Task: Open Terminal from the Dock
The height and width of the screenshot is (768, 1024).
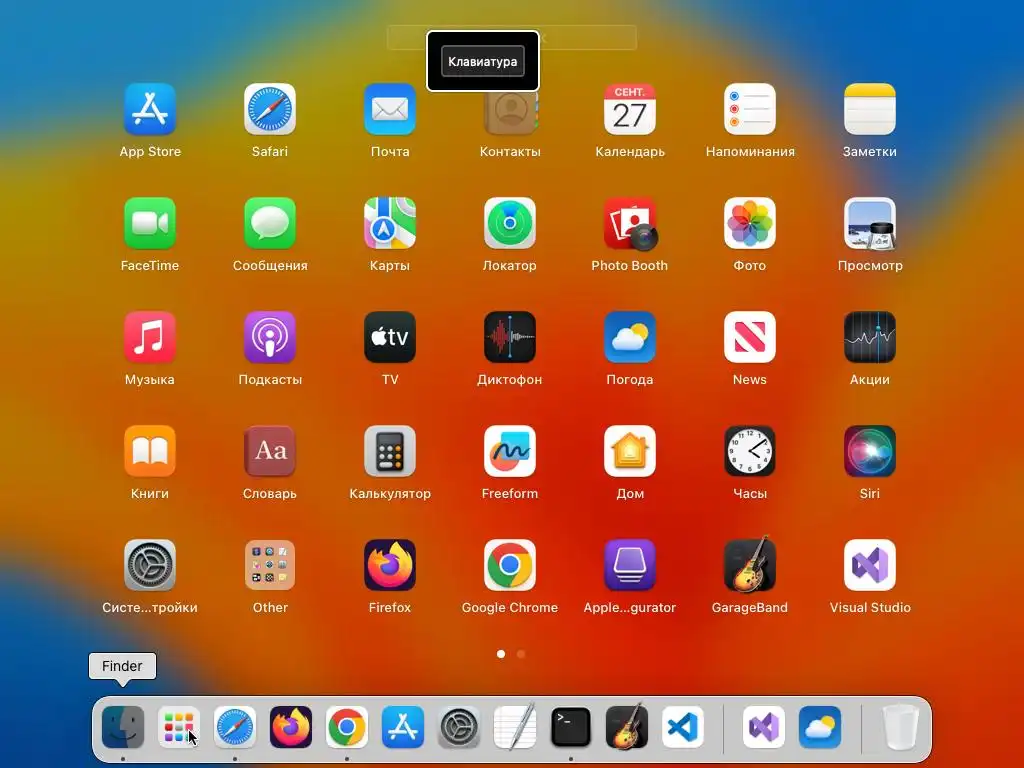Action: [x=571, y=727]
